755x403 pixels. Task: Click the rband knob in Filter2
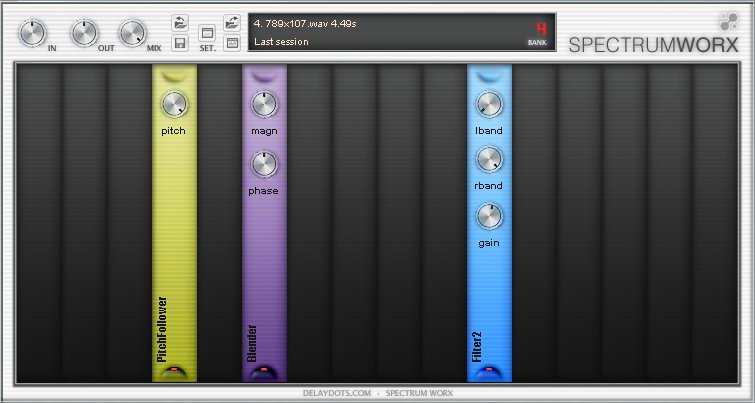(489, 159)
